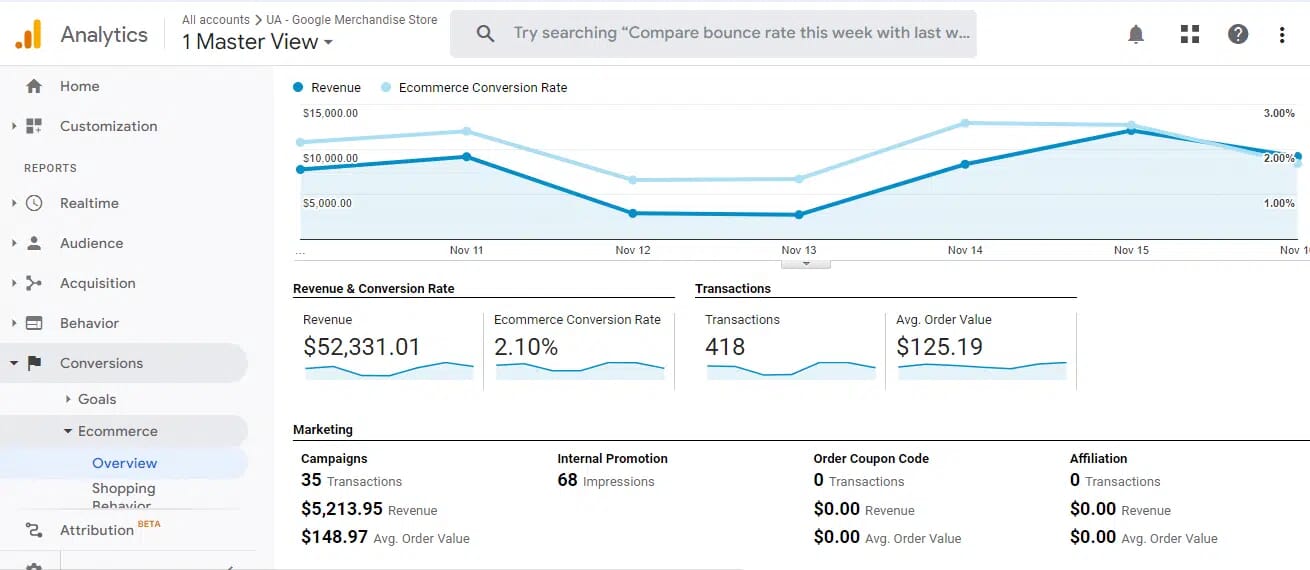1310x570 pixels.
Task: Click the Nov 15 revenue data point
Action: (x=1131, y=130)
